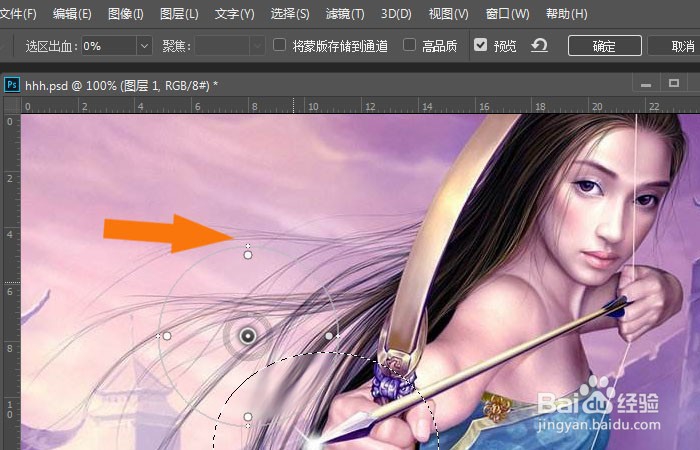Expand the 聚焦 dropdown arrow
The height and width of the screenshot is (450, 700).
click(257, 46)
